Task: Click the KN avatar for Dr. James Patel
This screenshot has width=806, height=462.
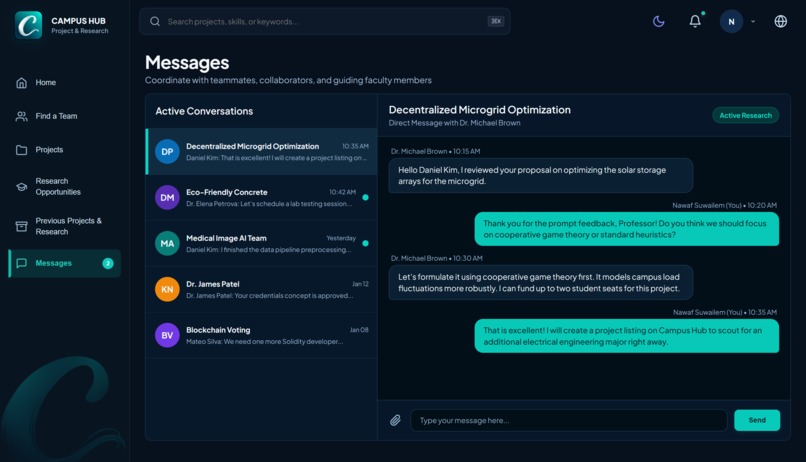Action: 167,289
